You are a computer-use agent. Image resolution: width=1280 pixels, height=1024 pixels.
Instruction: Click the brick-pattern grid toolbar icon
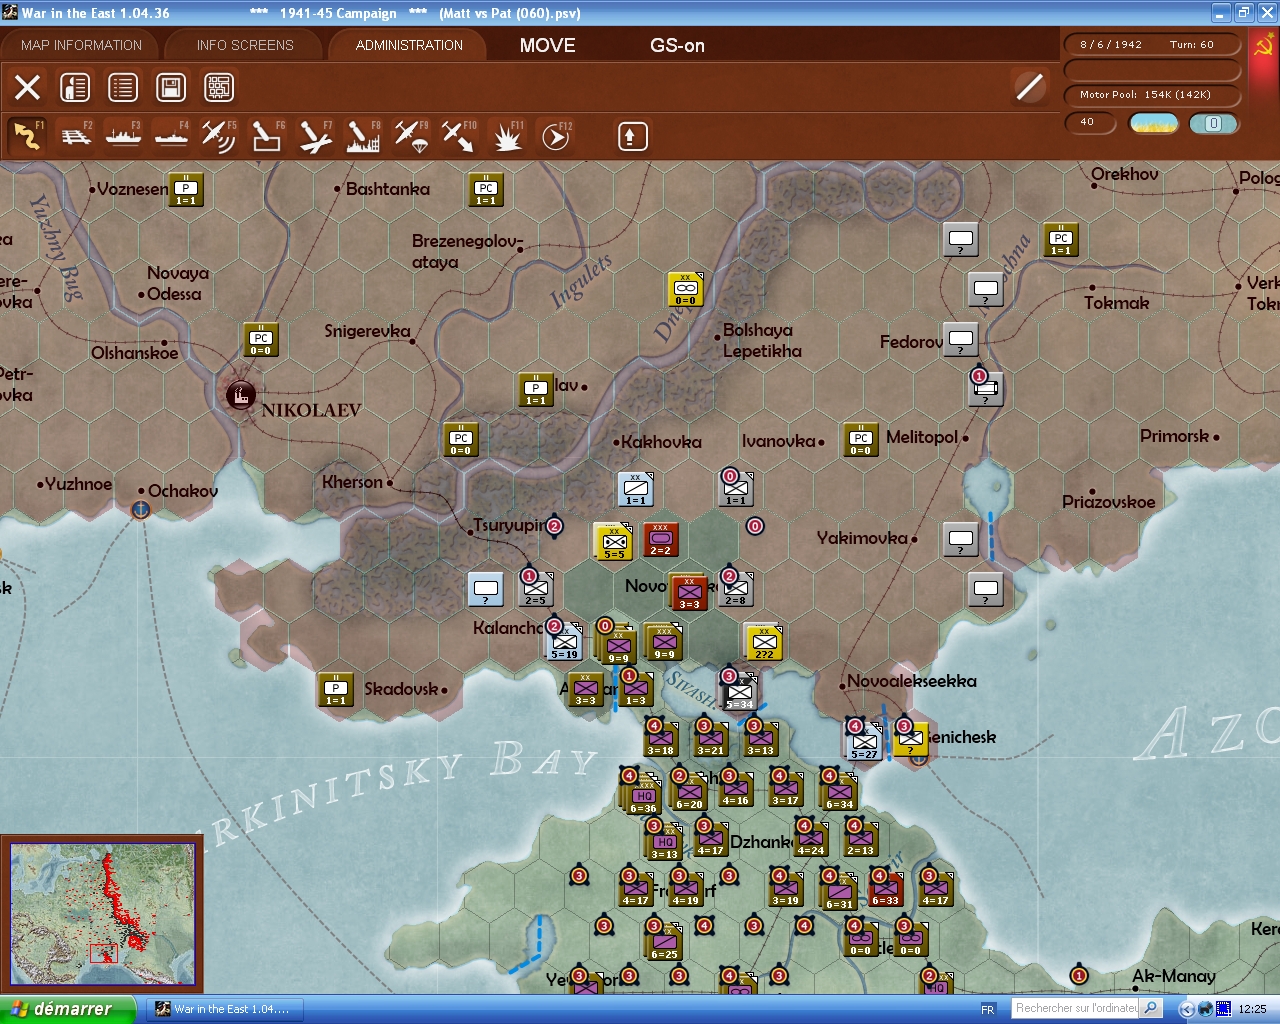219,87
